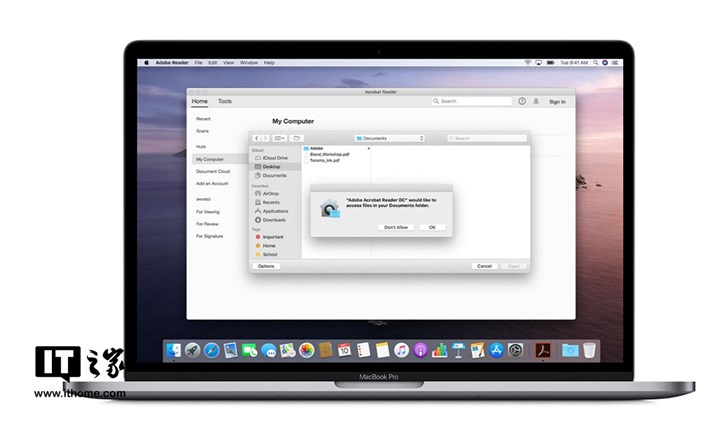Select Applications in the sidebar
This screenshot has height=431, width=728.
pos(275,211)
